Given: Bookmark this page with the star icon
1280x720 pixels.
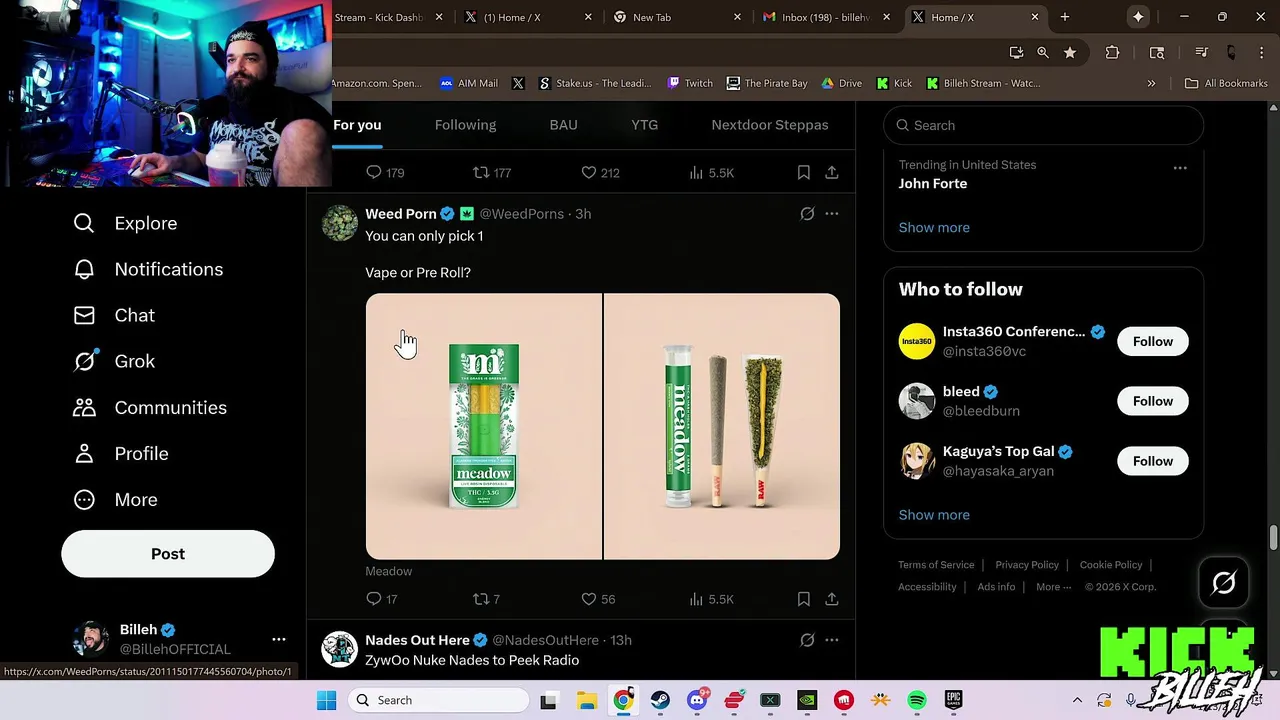Looking at the screenshot, I should click(x=1070, y=53).
